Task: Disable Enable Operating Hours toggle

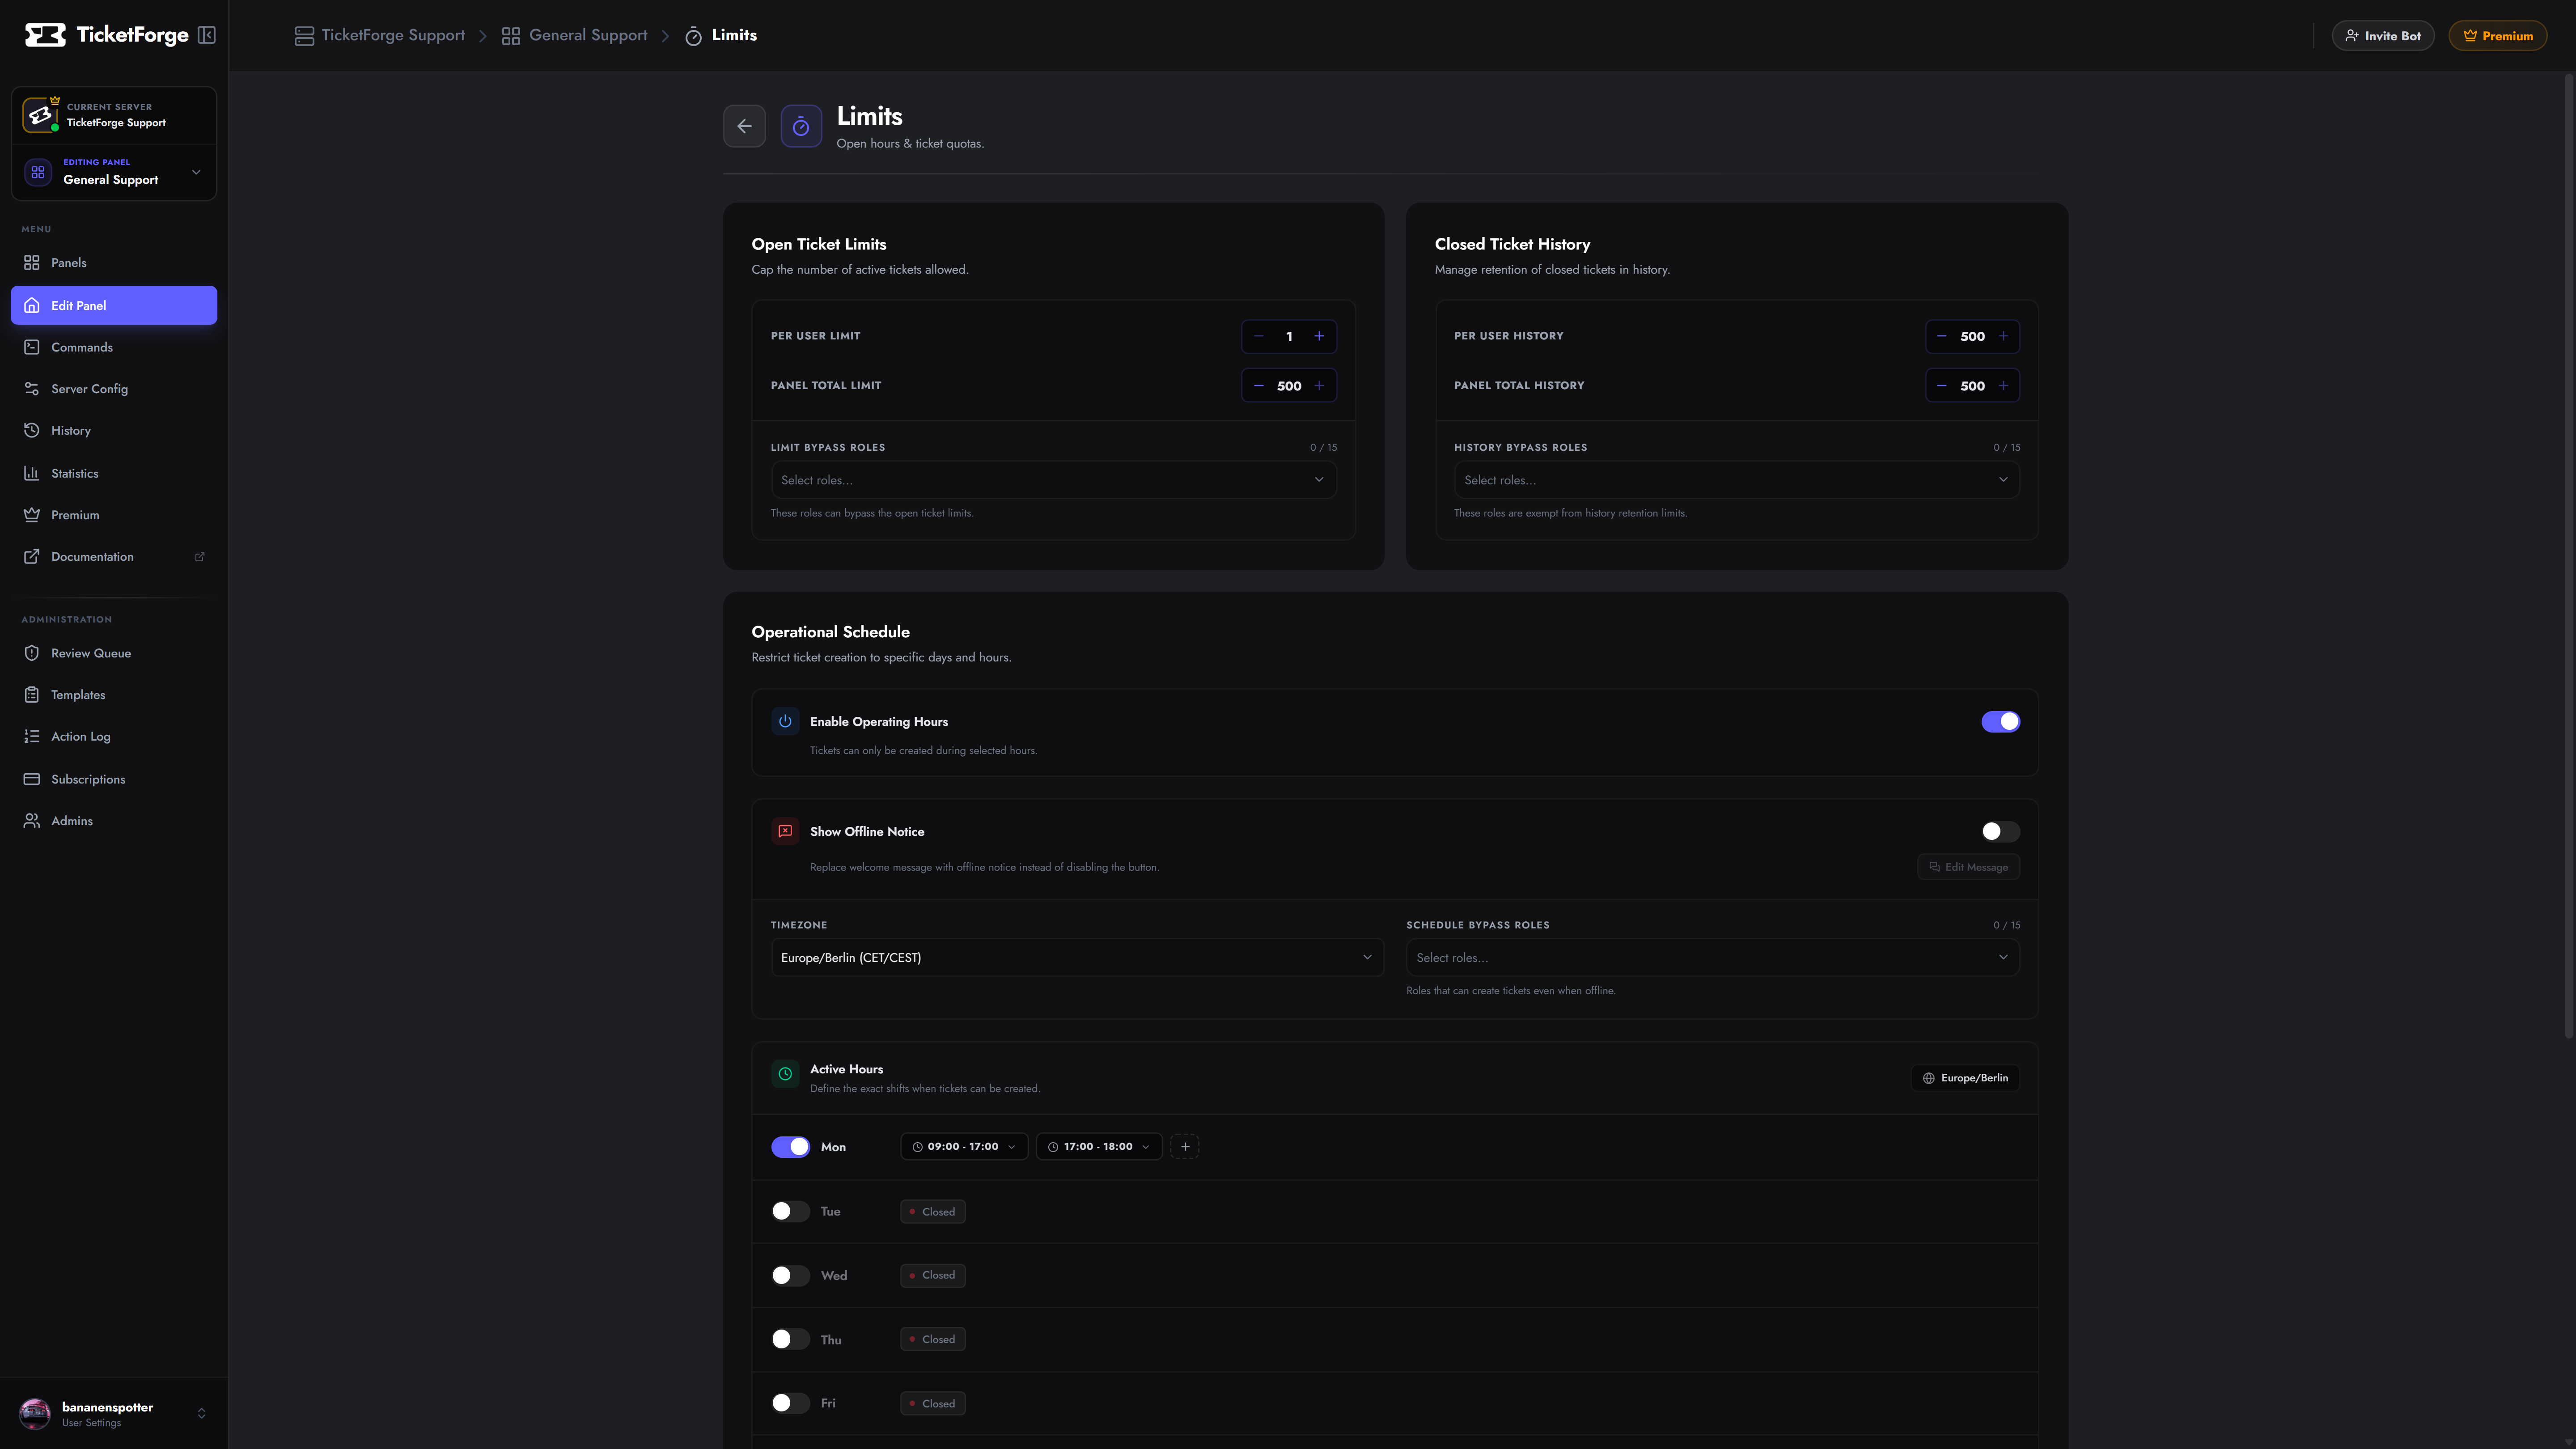Action: (x=2000, y=722)
